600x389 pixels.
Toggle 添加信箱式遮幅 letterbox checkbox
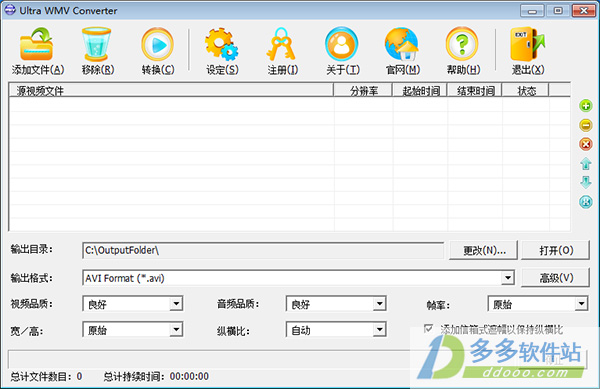click(x=429, y=328)
